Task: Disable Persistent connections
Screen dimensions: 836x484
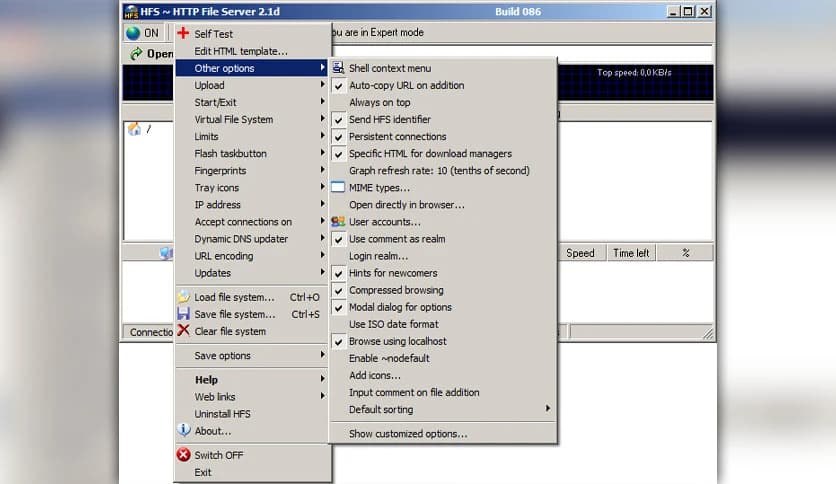Action: point(443,136)
